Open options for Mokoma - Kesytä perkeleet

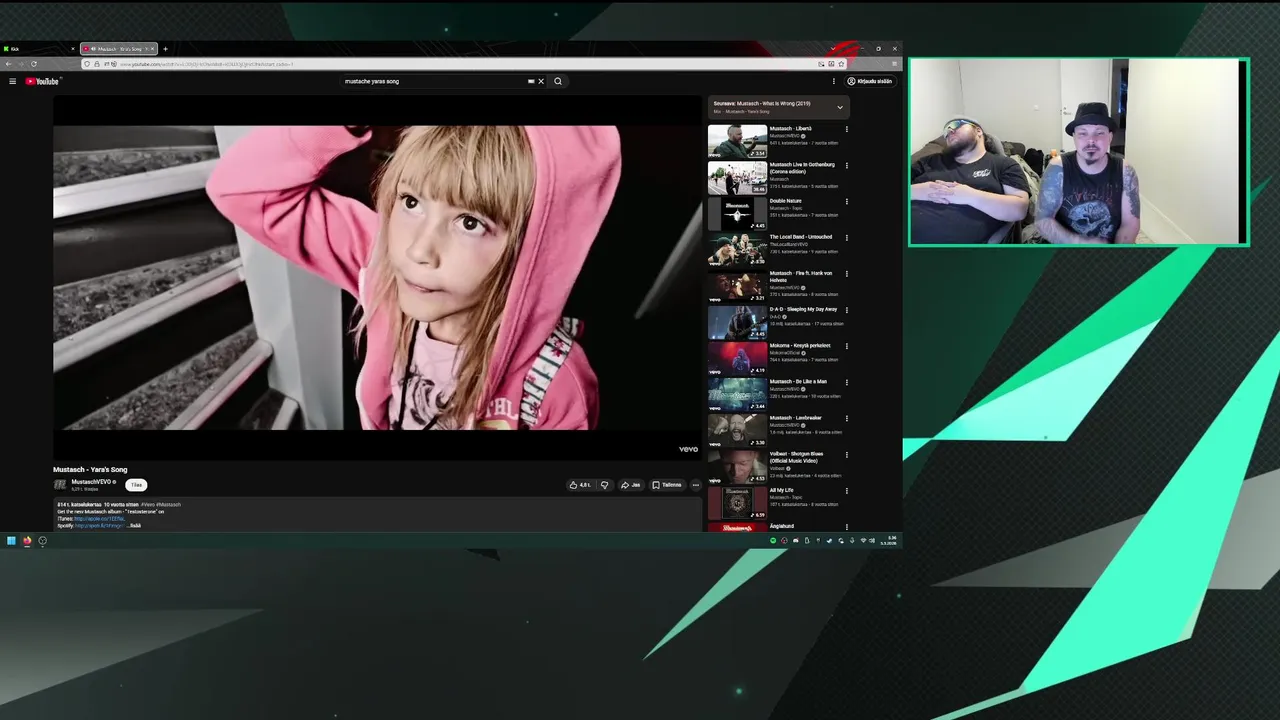(846, 346)
